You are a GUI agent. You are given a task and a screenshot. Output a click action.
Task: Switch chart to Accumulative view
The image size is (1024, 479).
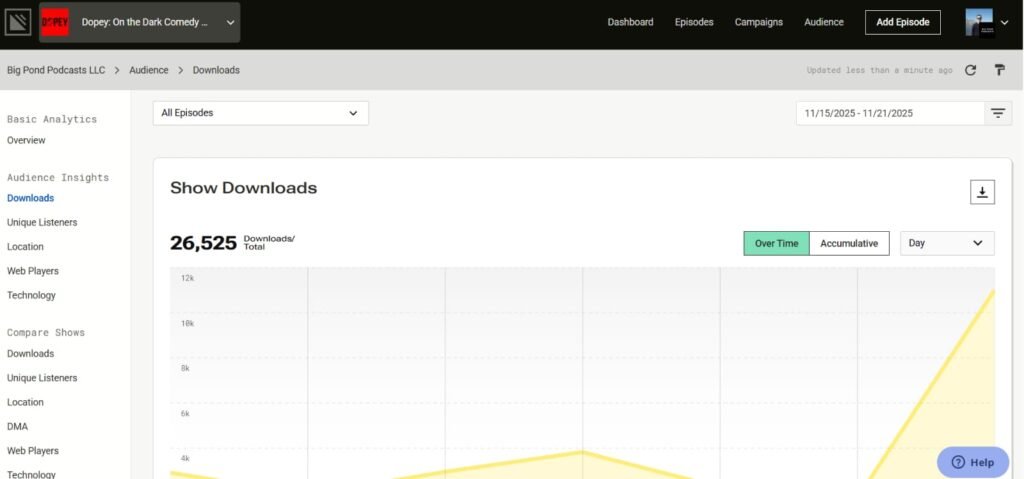pos(849,243)
